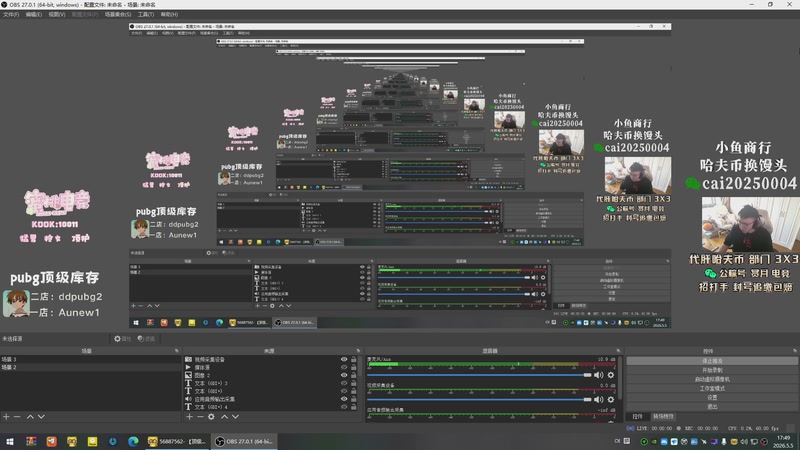Open the 56887562 window from the taskbar

pos(177,441)
